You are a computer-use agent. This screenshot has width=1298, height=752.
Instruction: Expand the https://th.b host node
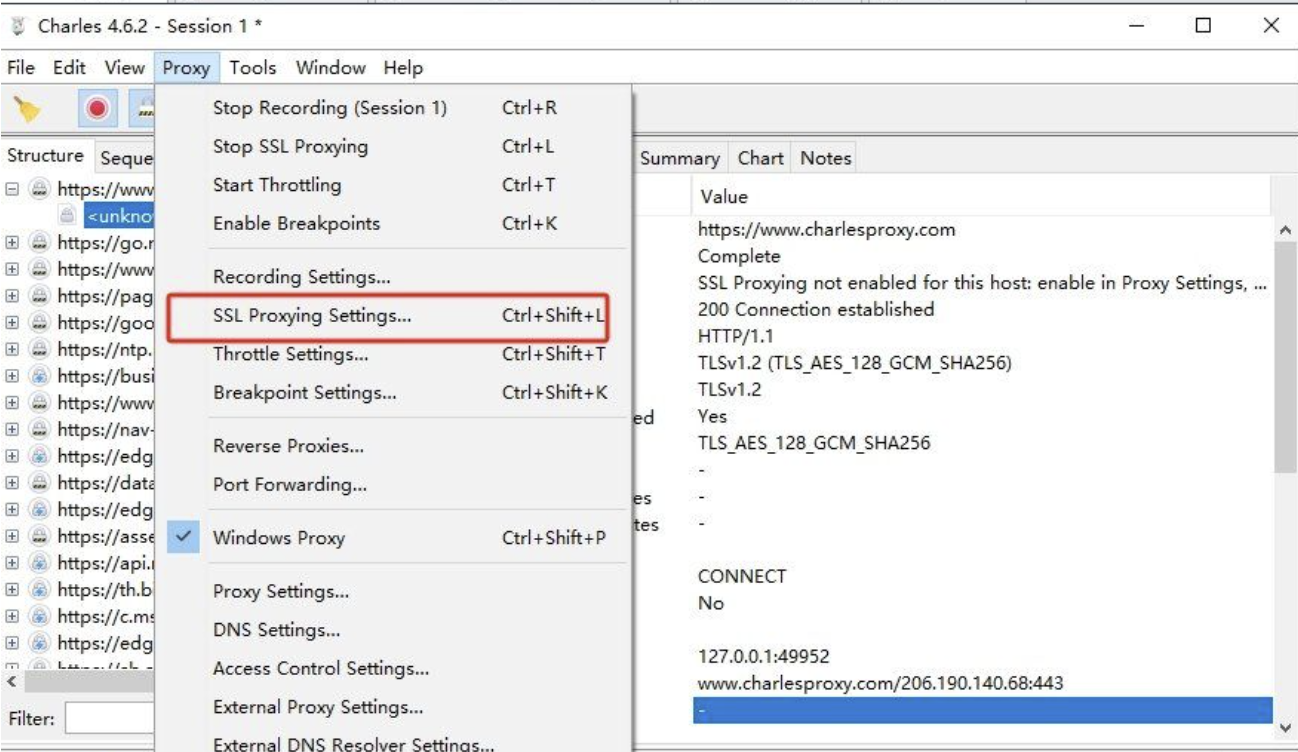pyautogui.click(x=12, y=590)
